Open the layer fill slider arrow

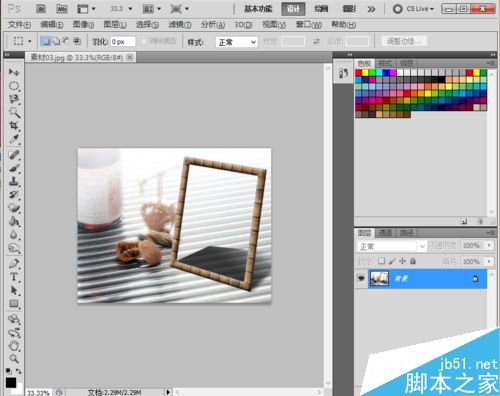[489, 261]
